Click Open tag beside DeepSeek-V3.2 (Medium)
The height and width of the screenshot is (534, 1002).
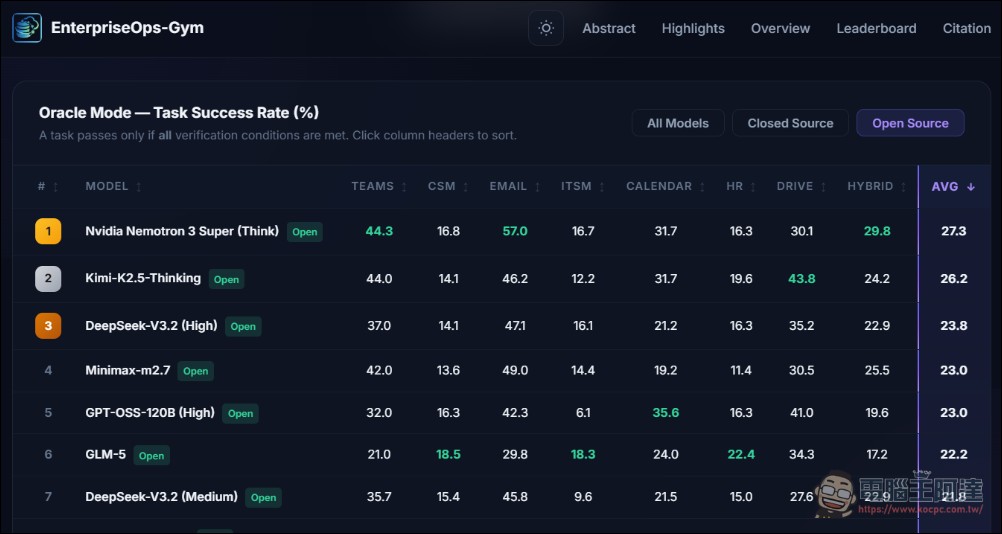(263, 498)
